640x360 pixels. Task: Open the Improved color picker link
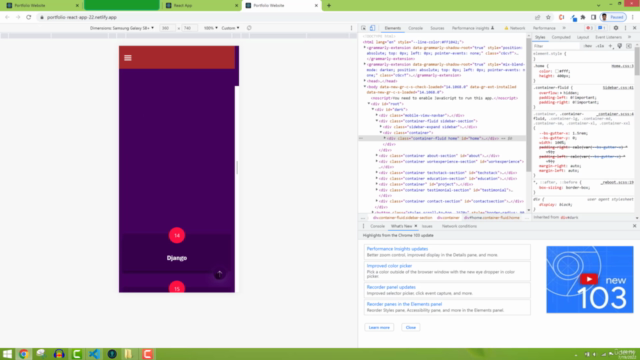click(x=389, y=266)
